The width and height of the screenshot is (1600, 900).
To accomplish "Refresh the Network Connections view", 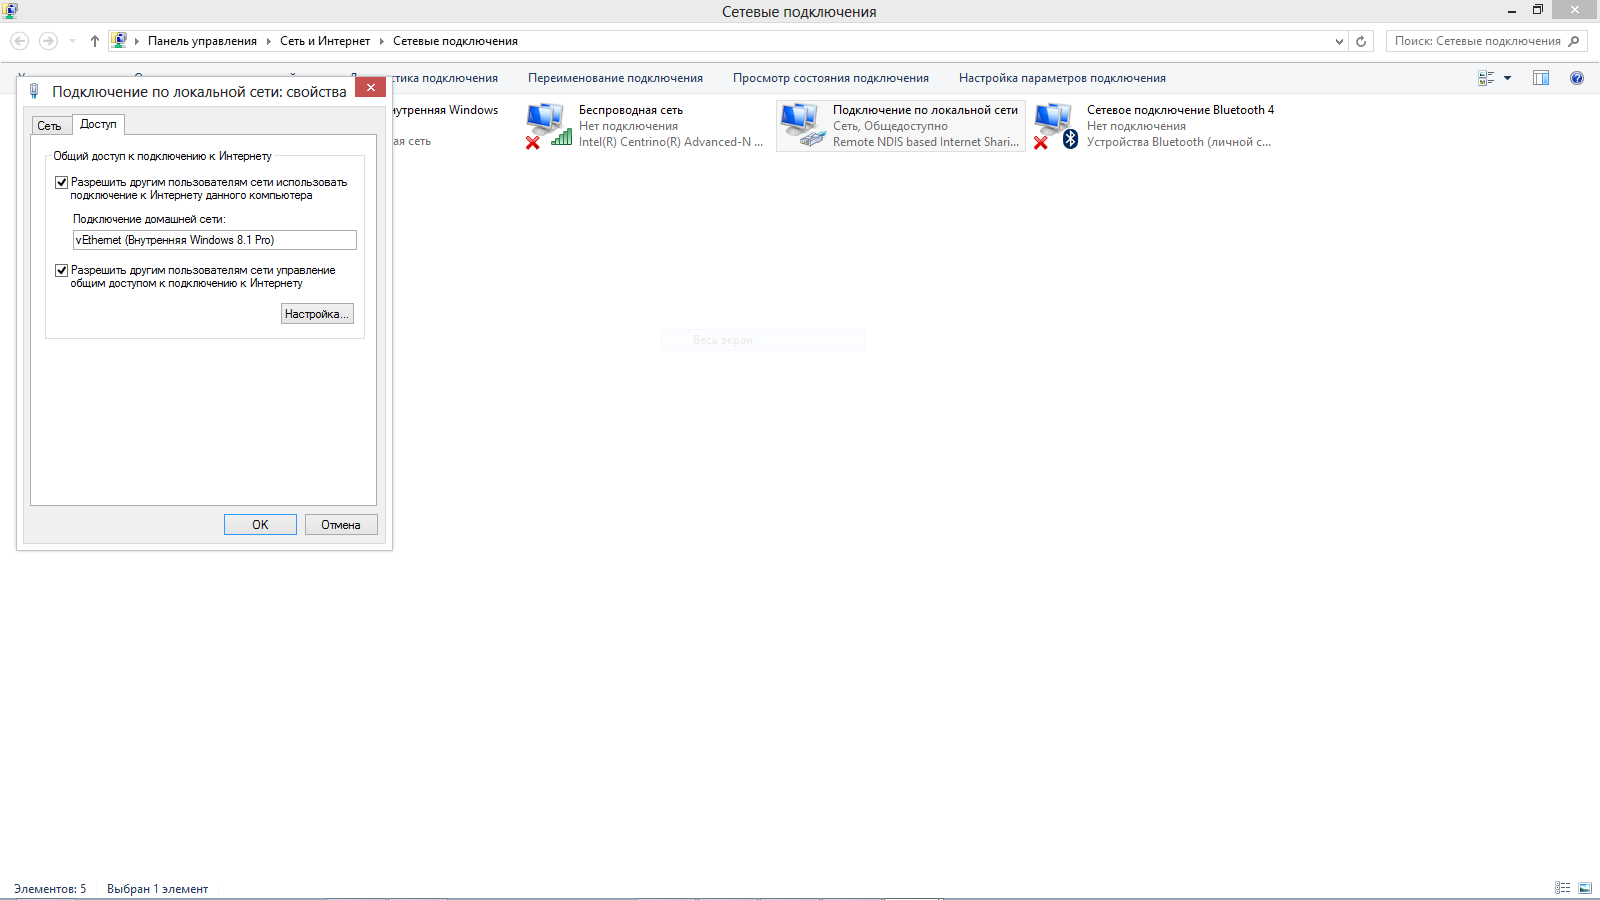I will pyautogui.click(x=1360, y=41).
